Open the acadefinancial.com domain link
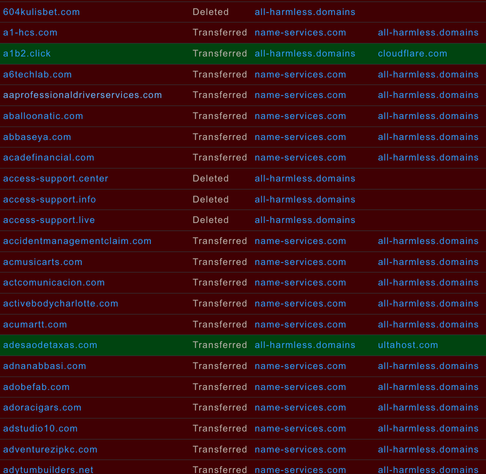486x474 pixels. click(49, 158)
